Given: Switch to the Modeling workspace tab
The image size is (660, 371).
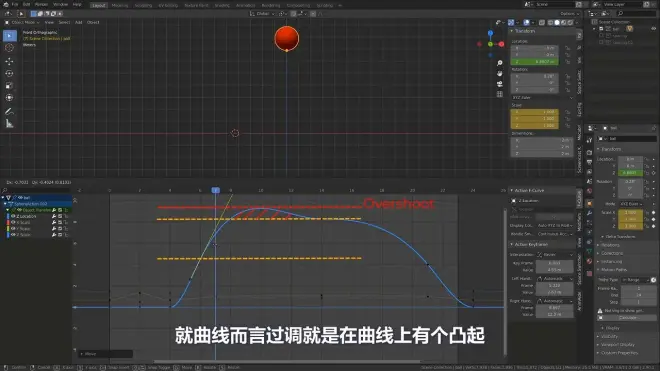Looking at the screenshot, I should (x=120, y=5).
